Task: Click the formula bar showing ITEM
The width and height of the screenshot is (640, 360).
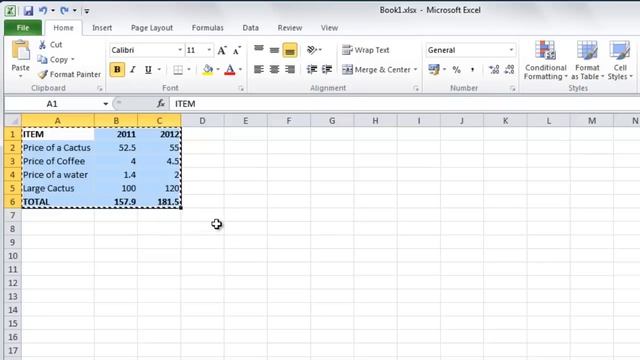Action: pyautogui.click(x=404, y=104)
